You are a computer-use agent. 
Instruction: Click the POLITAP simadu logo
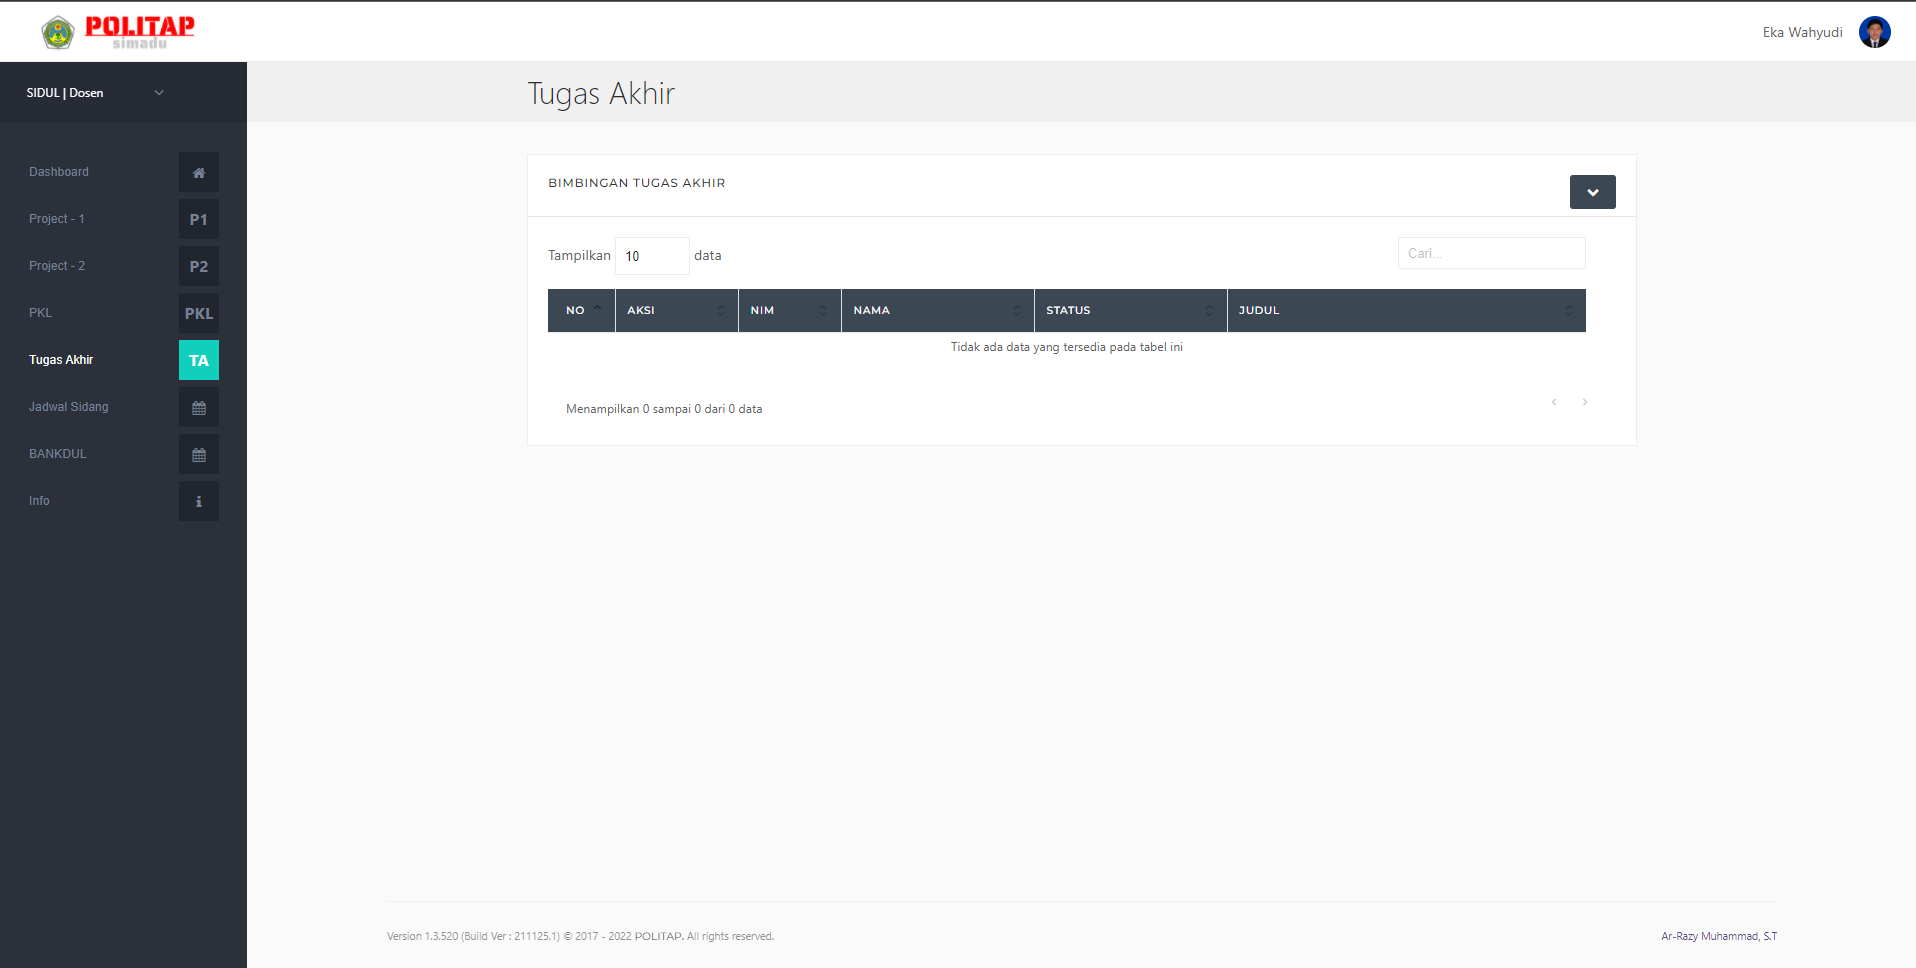(119, 32)
